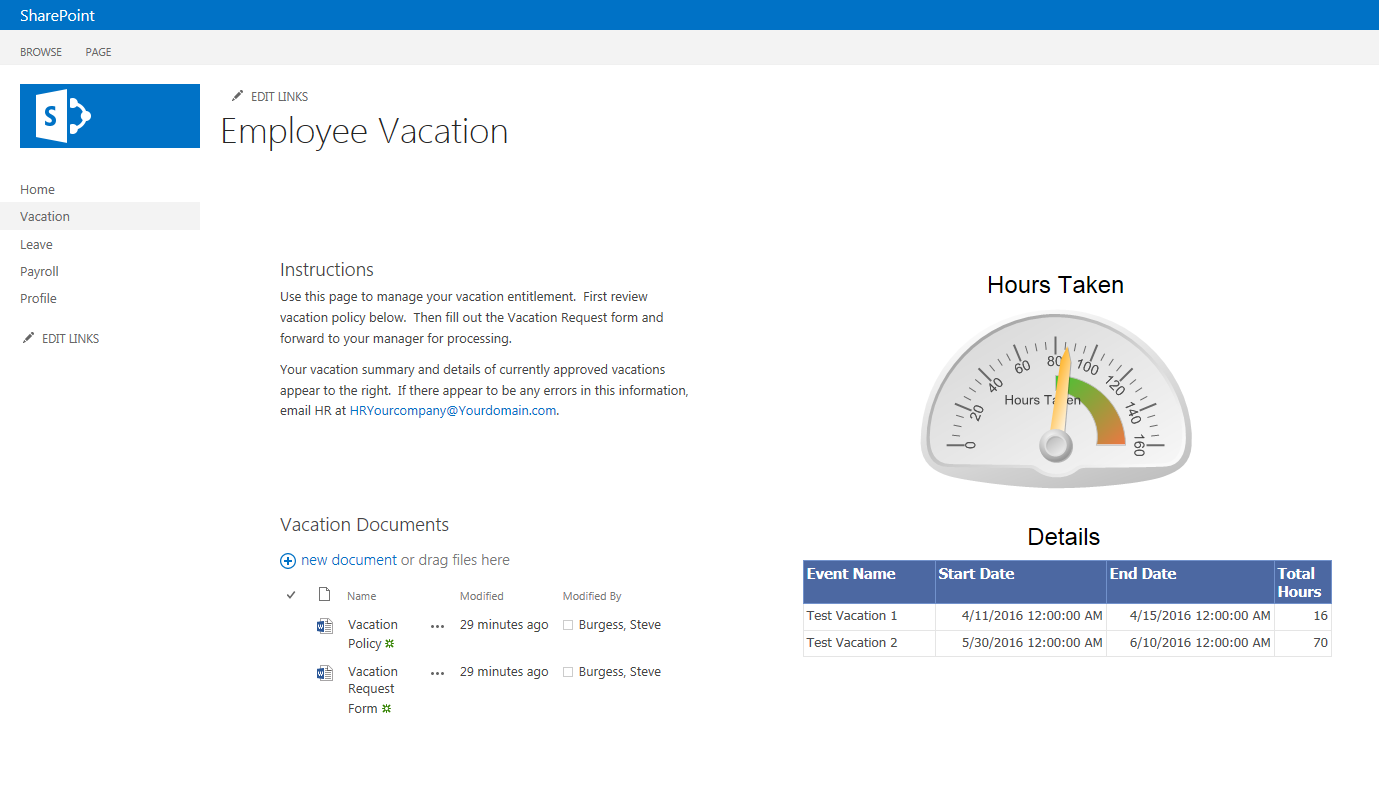Screen dimensions: 1379x790
Task: Click the Word icon beside Vacation Policy
Action: point(324,625)
